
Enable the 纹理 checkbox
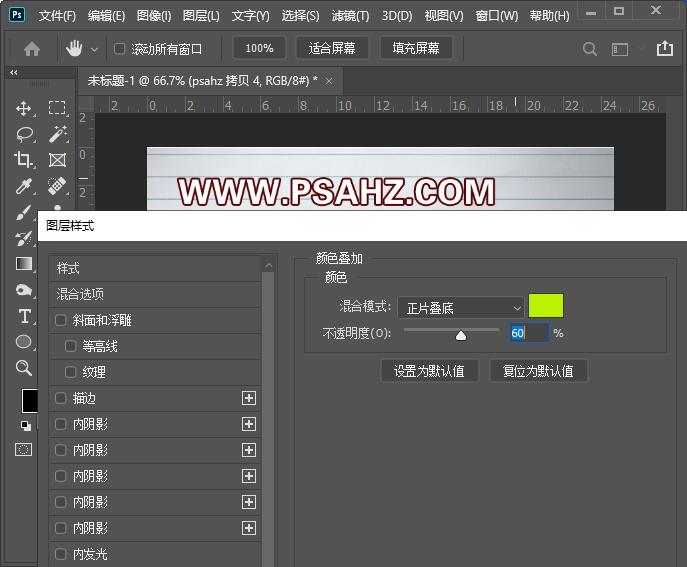pos(70,372)
